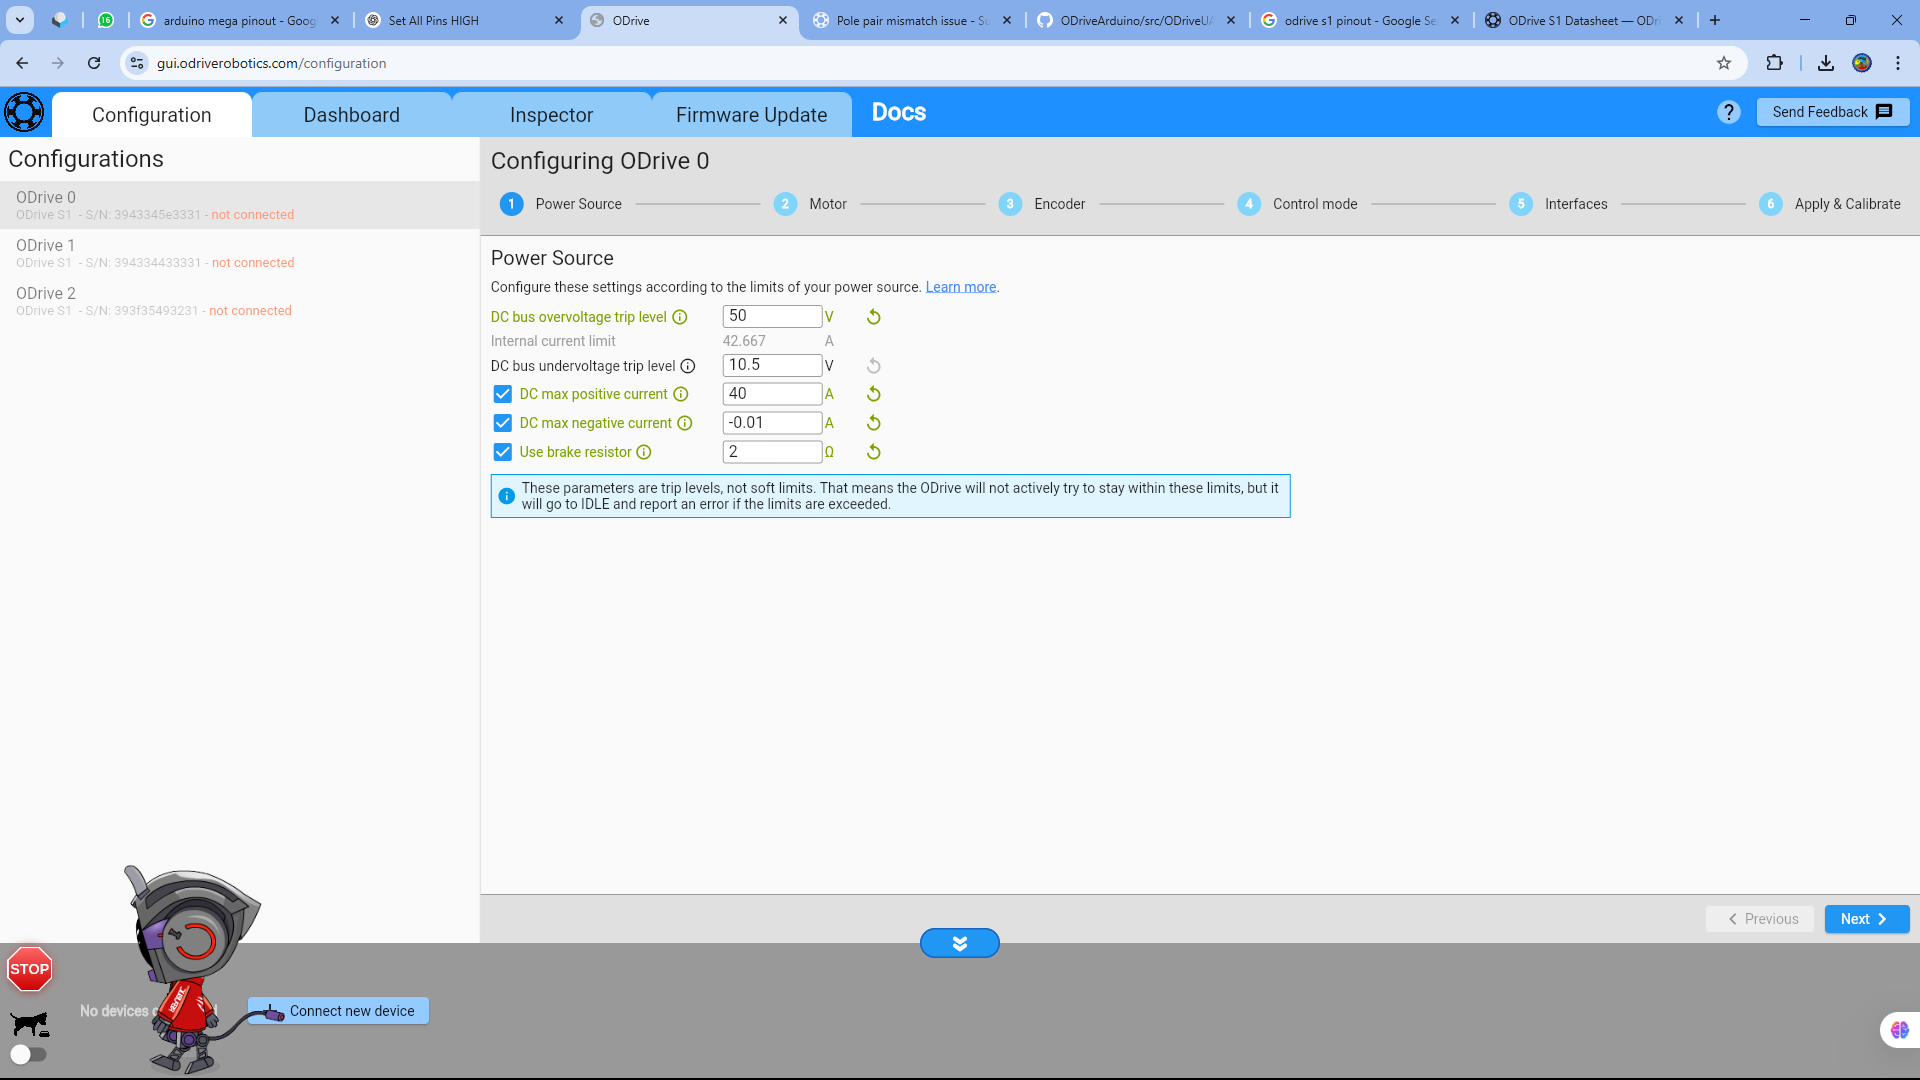Go back in browser history
Screen dimensions: 1920x1080
tap(22, 63)
